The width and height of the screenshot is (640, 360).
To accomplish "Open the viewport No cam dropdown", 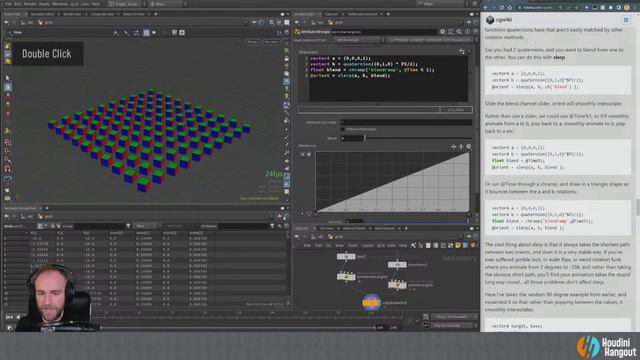I will click(272, 42).
